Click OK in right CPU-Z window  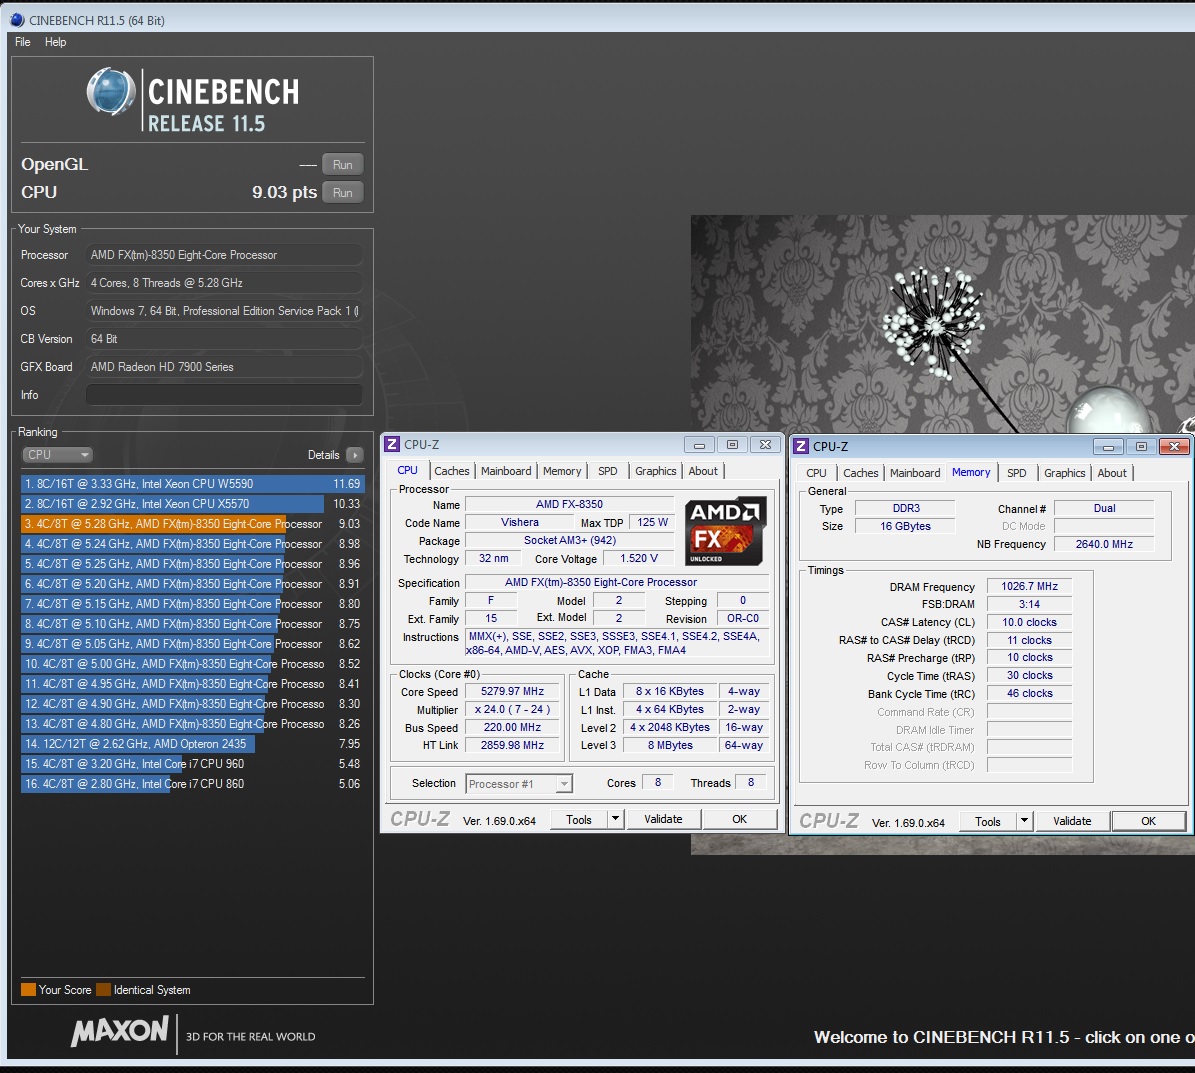pos(1148,822)
